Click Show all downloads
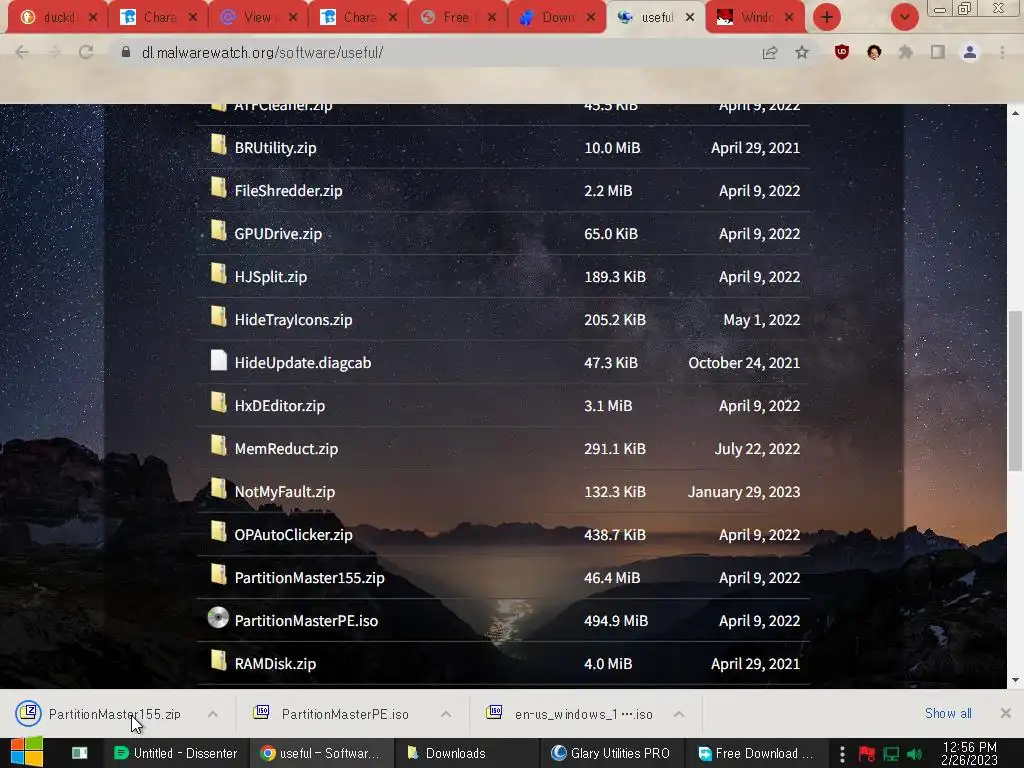Image resolution: width=1024 pixels, height=768 pixels. click(948, 713)
